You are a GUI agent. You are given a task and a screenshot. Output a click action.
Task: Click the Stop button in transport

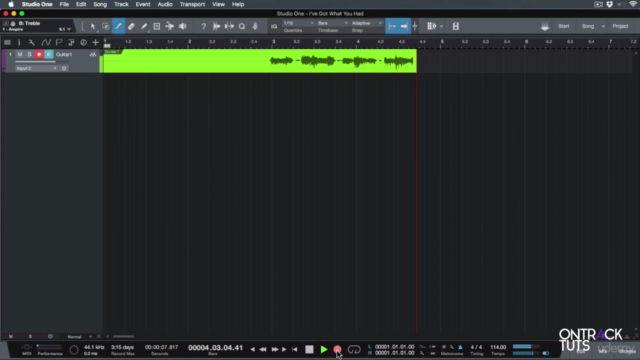(309, 349)
